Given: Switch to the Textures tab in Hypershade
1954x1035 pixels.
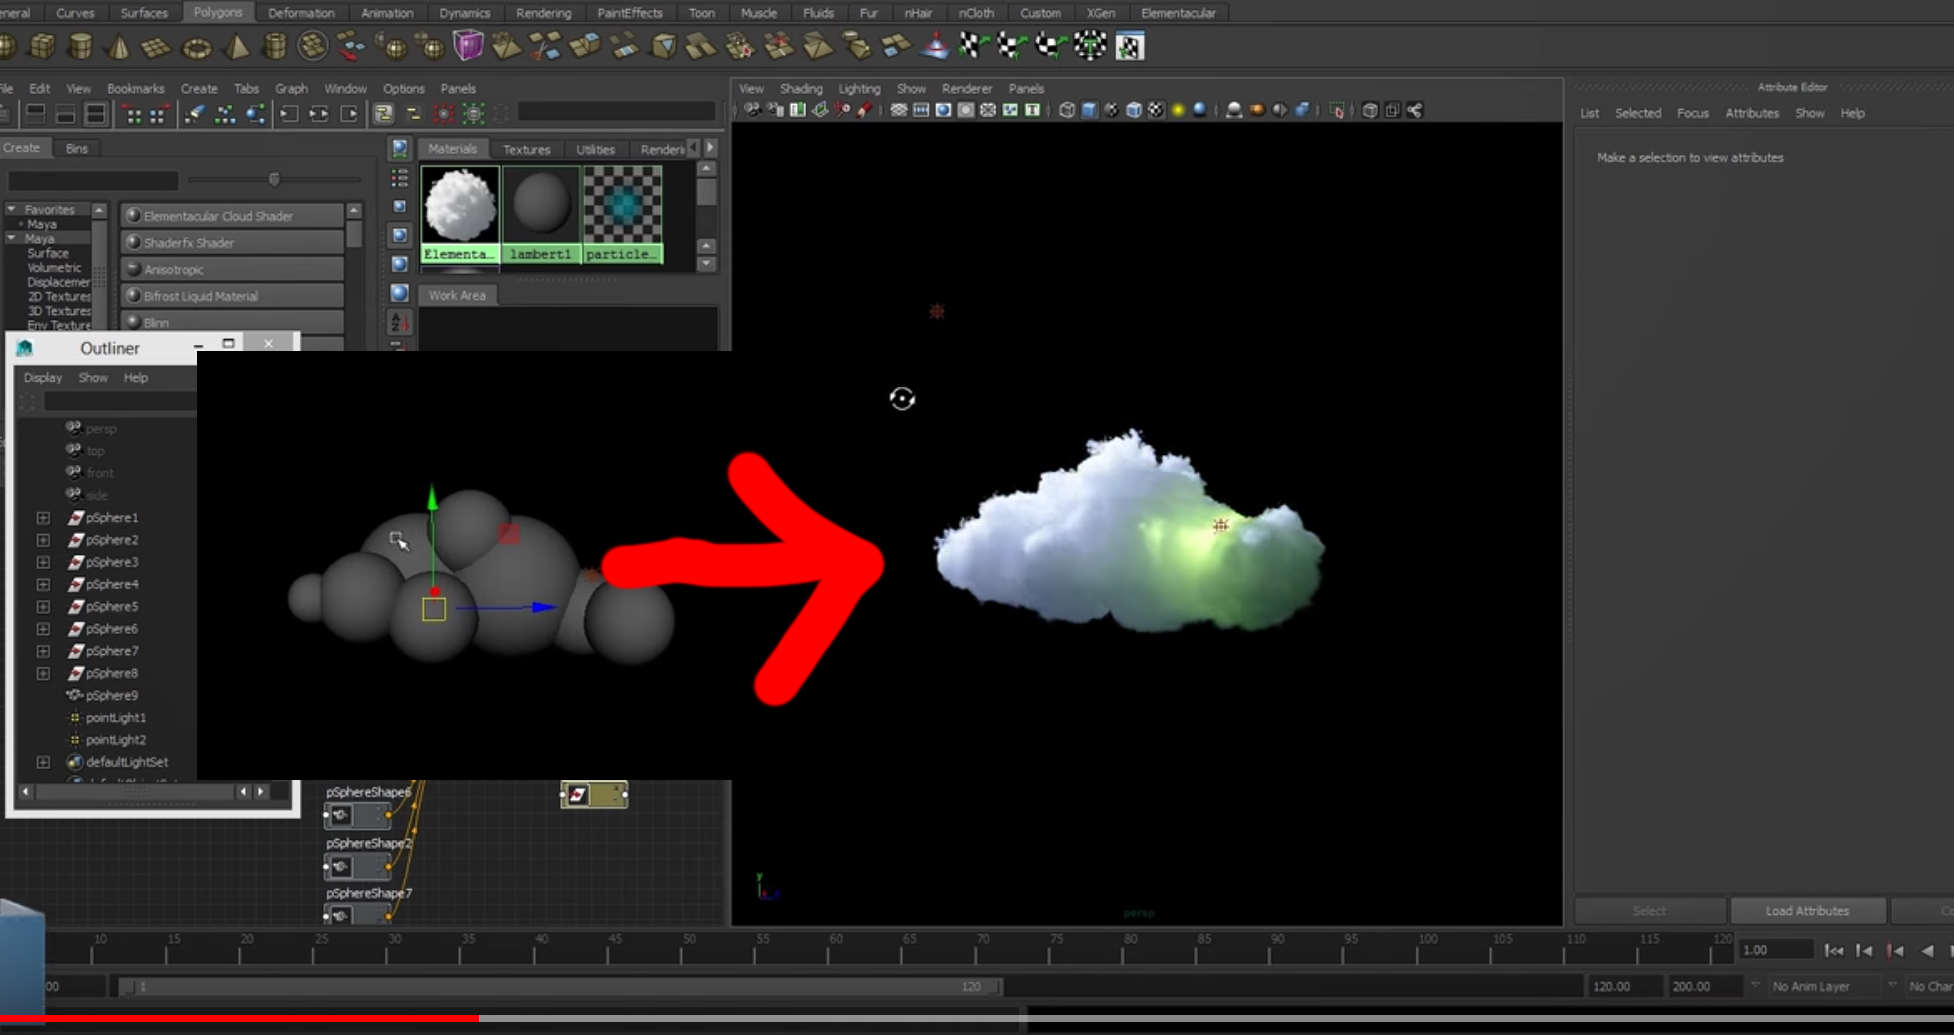Looking at the screenshot, I should pyautogui.click(x=526, y=149).
